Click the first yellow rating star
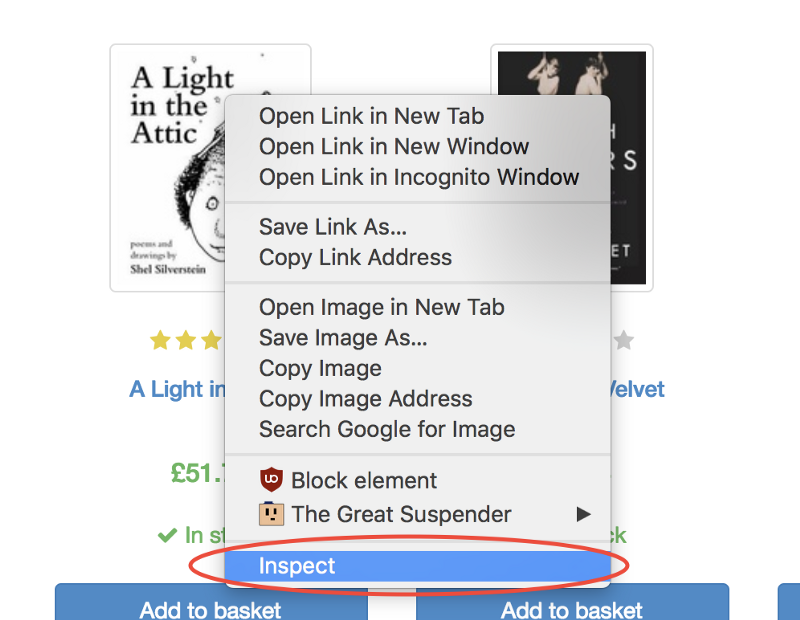Image resolution: width=800 pixels, height=620 pixels. click(160, 341)
